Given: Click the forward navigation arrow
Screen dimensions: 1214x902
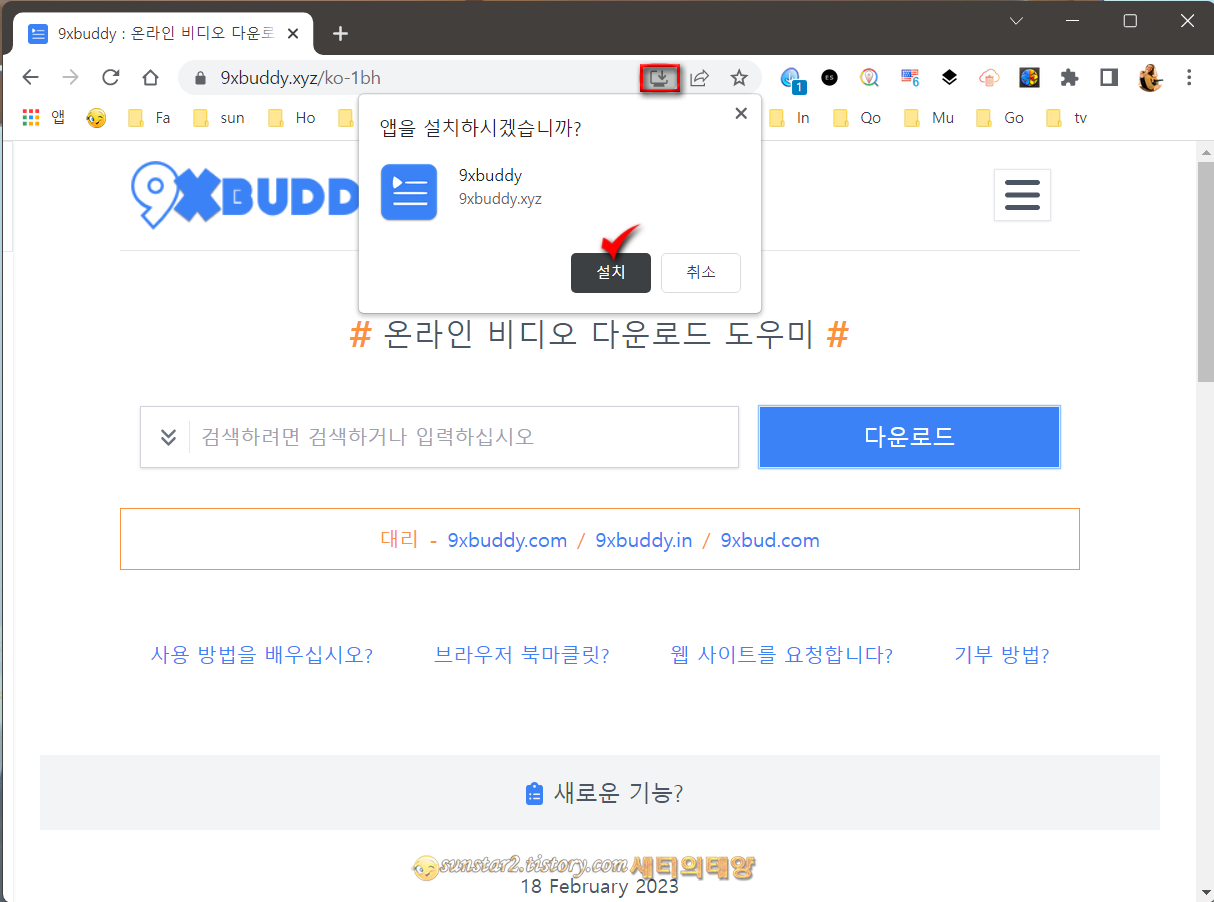Looking at the screenshot, I should pyautogui.click(x=70, y=77).
